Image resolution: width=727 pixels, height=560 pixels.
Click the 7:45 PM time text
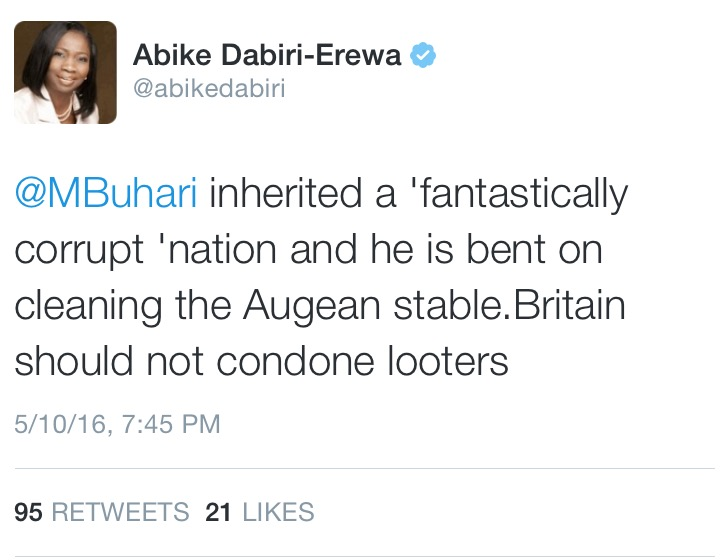tap(171, 424)
